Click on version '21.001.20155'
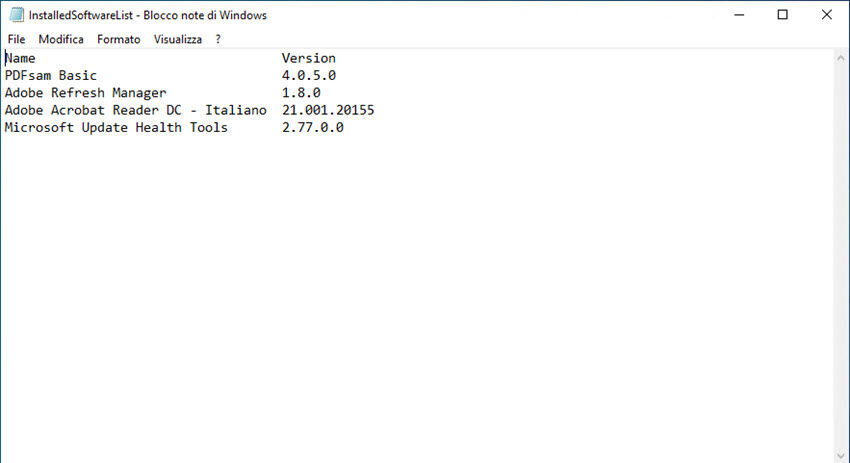The width and height of the screenshot is (850, 463). [328, 110]
